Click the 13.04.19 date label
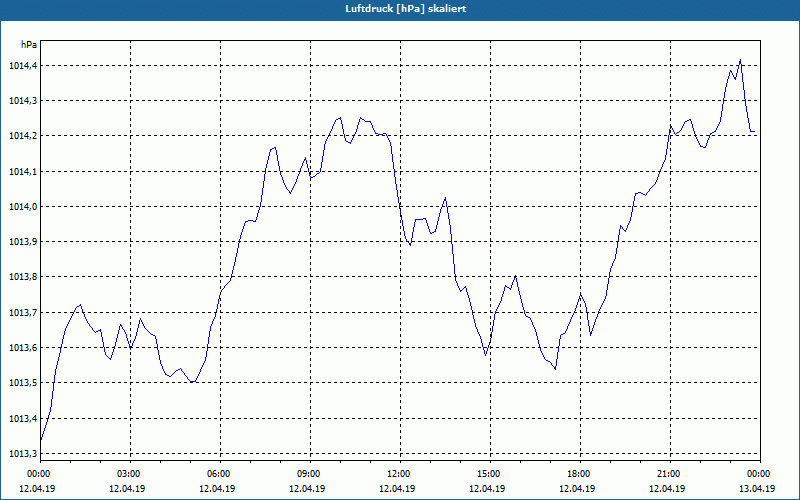Viewport: 800px width, 500px height. point(757,489)
